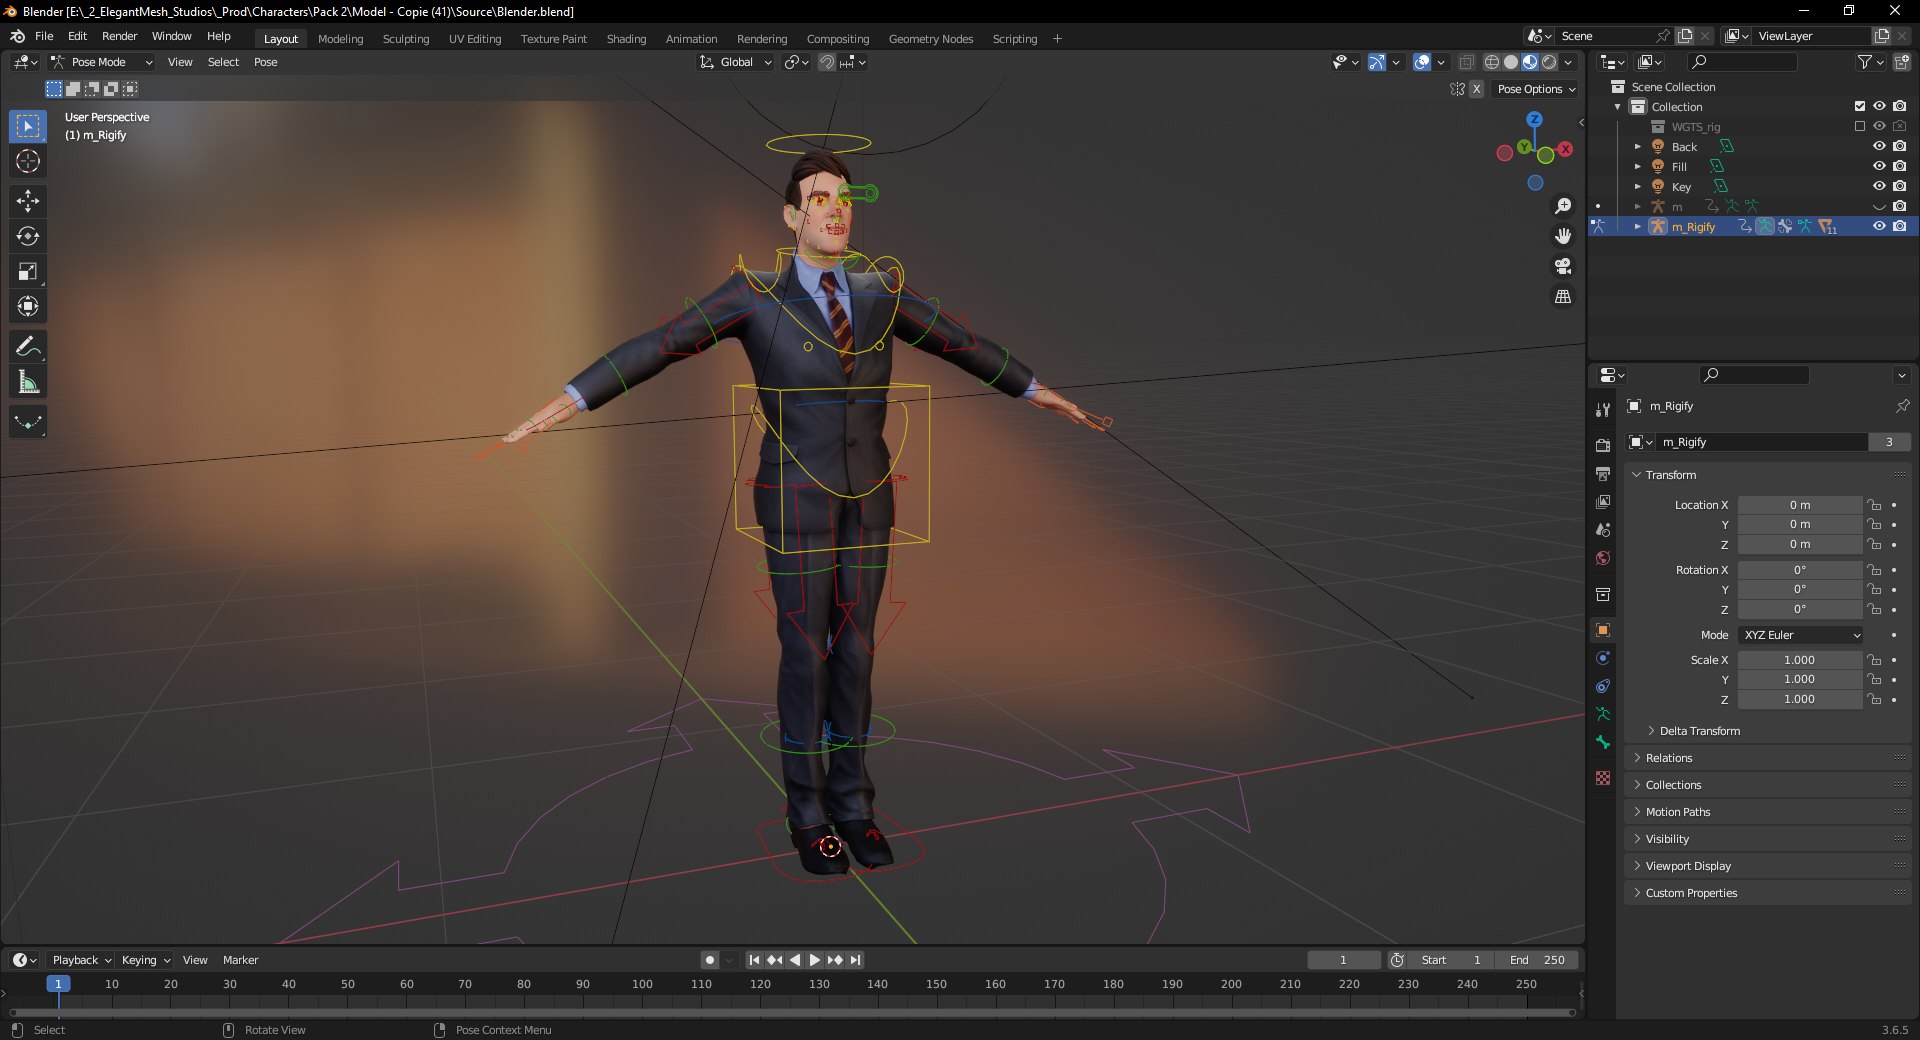Switch perspective/orthographic grid icon

point(1563,296)
